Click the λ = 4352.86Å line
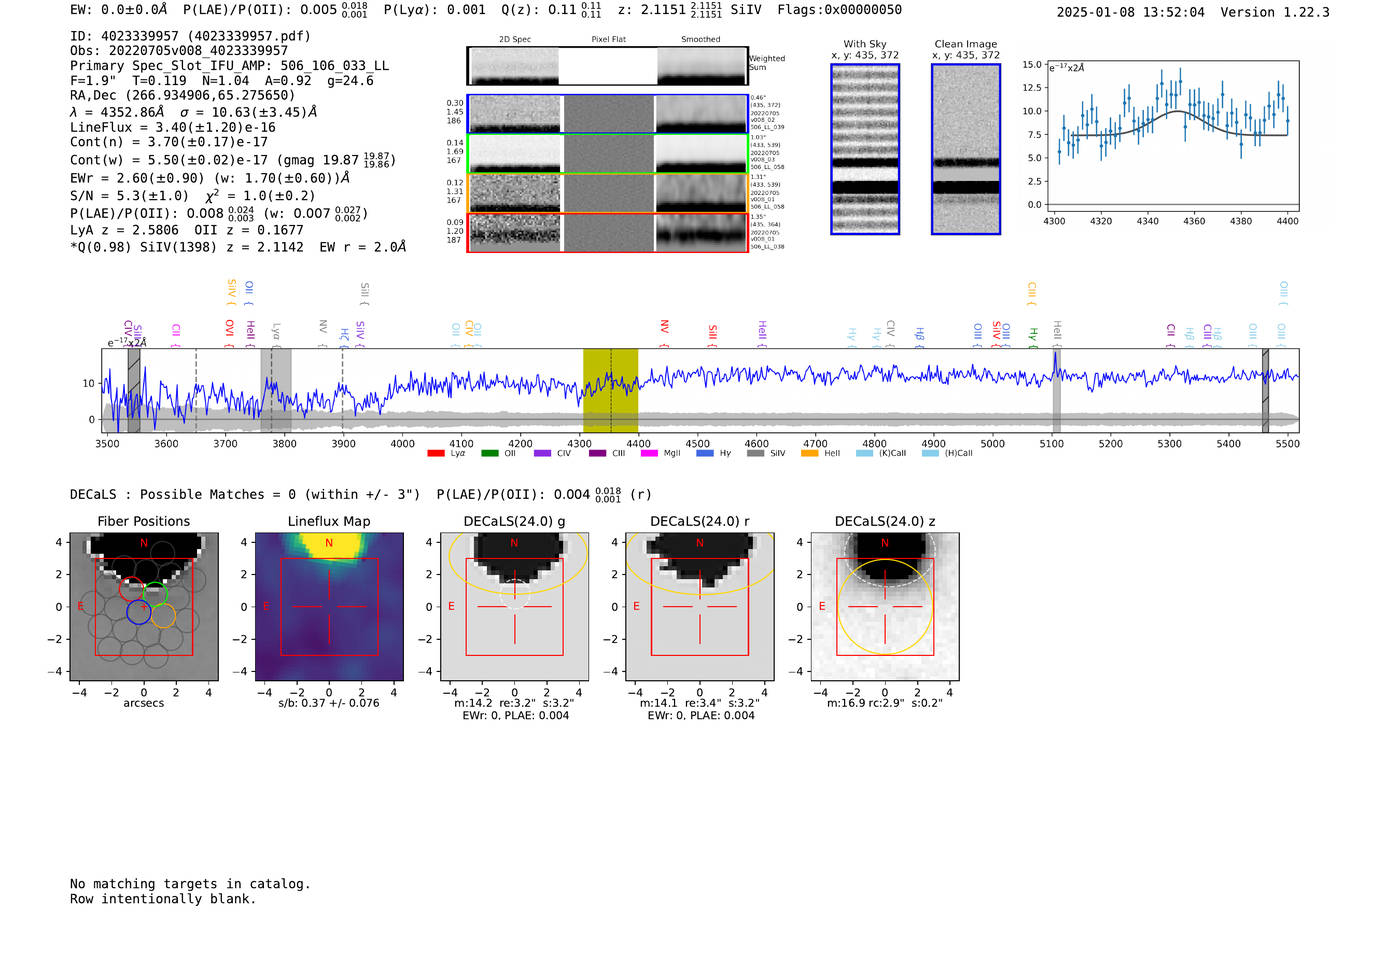 tap(195, 112)
